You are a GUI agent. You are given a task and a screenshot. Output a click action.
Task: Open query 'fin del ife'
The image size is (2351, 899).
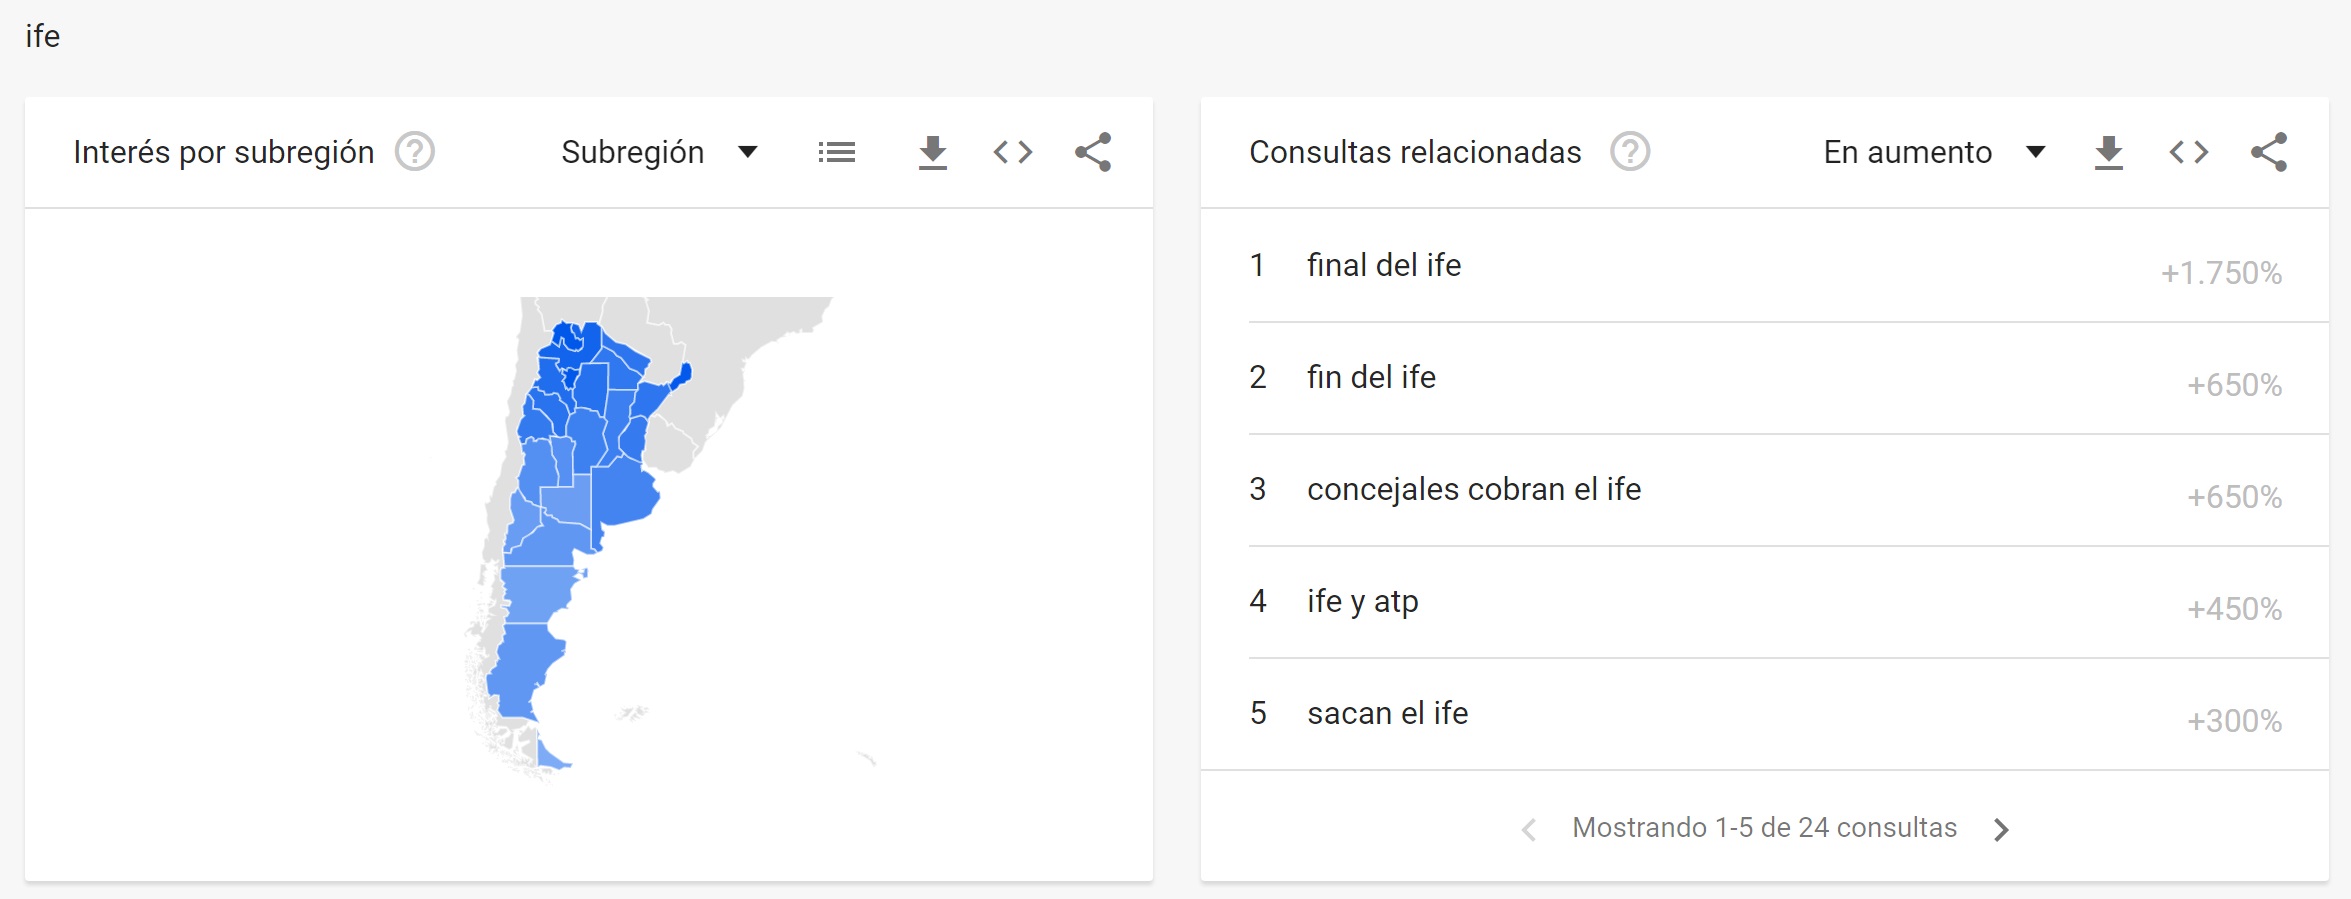click(x=1765, y=378)
